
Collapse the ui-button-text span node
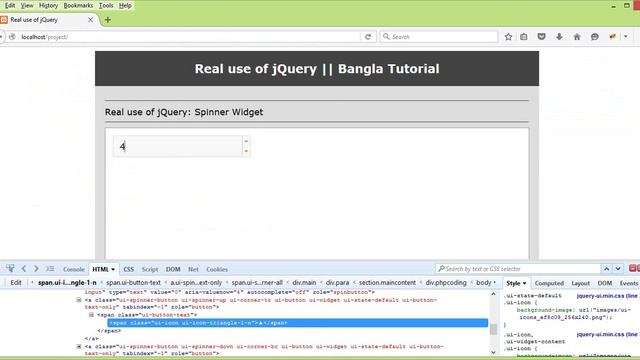pos(91,315)
